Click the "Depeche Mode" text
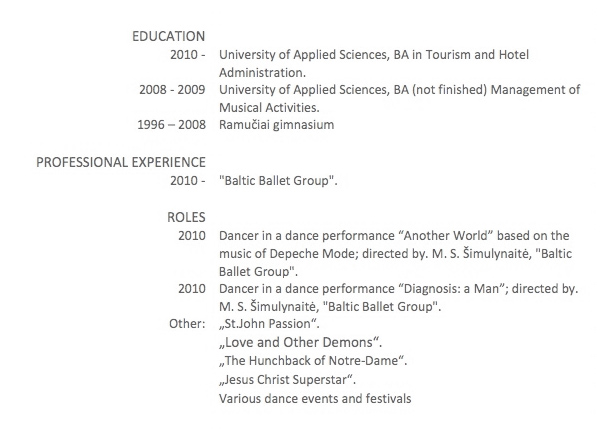610x435 pixels. click(x=312, y=254)
